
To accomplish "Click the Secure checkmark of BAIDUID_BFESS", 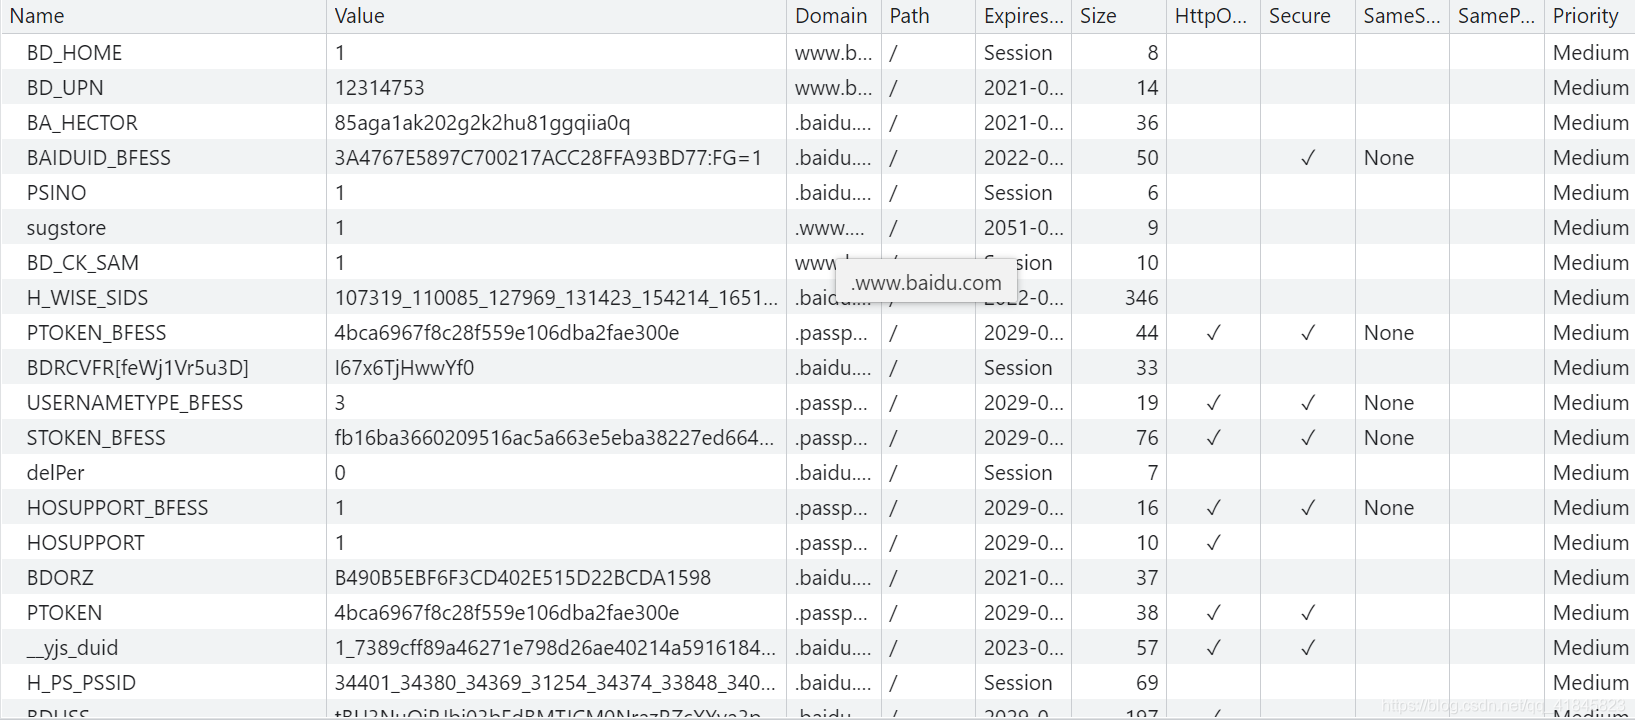I will click(x=1308, y=158).
